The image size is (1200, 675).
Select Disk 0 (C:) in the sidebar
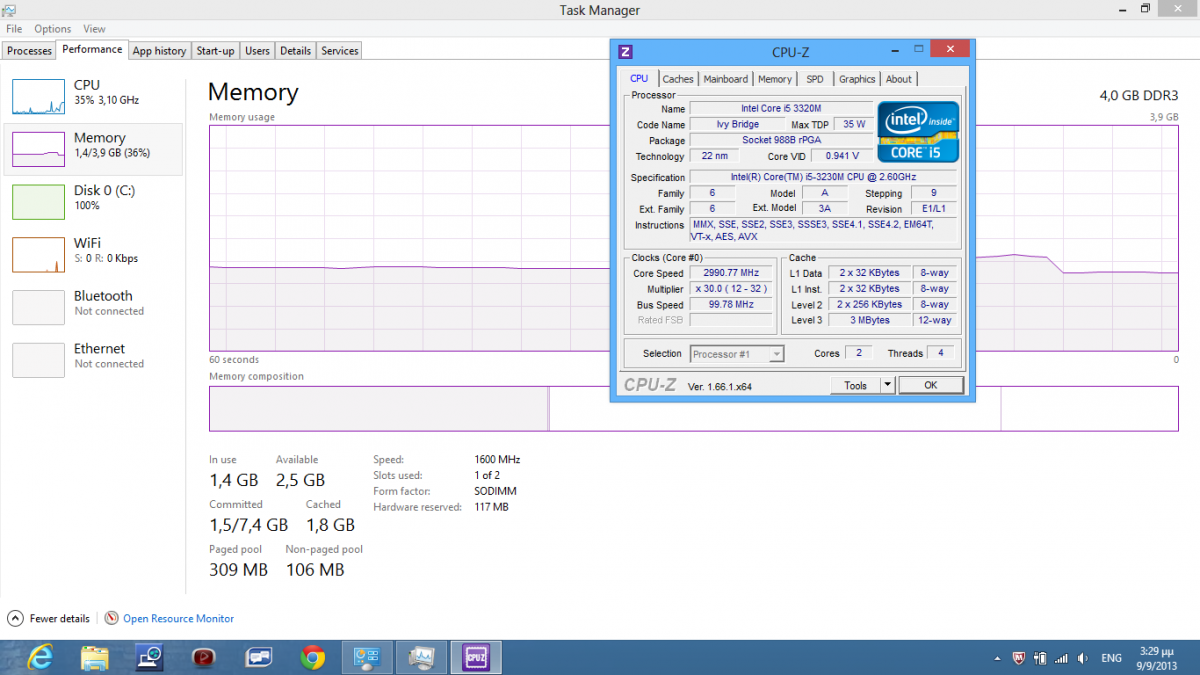point(93,201)
